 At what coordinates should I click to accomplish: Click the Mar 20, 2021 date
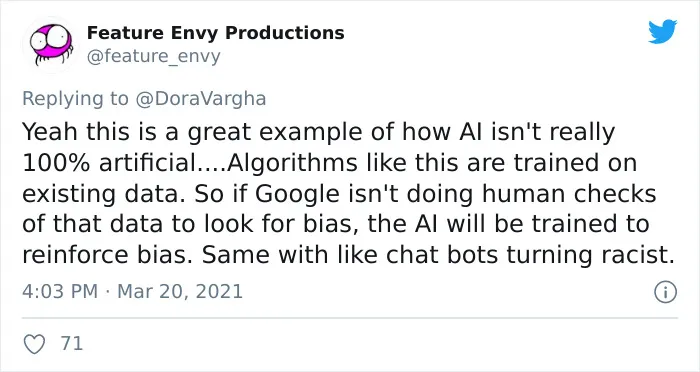pos(180,292)
